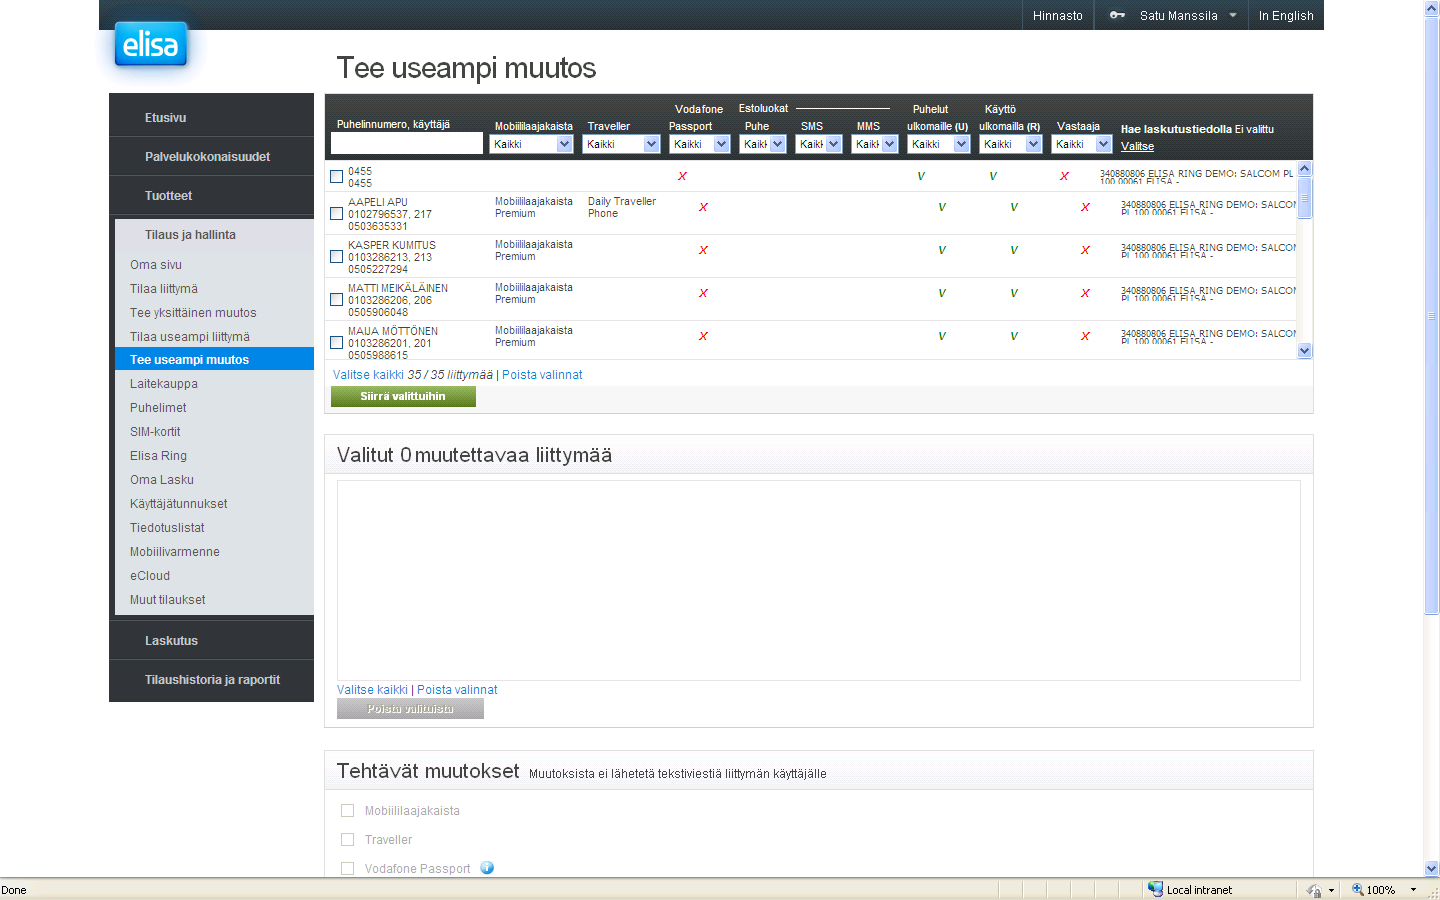This screenshot has height=900, width=1440.
Task: Go to Oma sivu
Action: pos(156,265)
